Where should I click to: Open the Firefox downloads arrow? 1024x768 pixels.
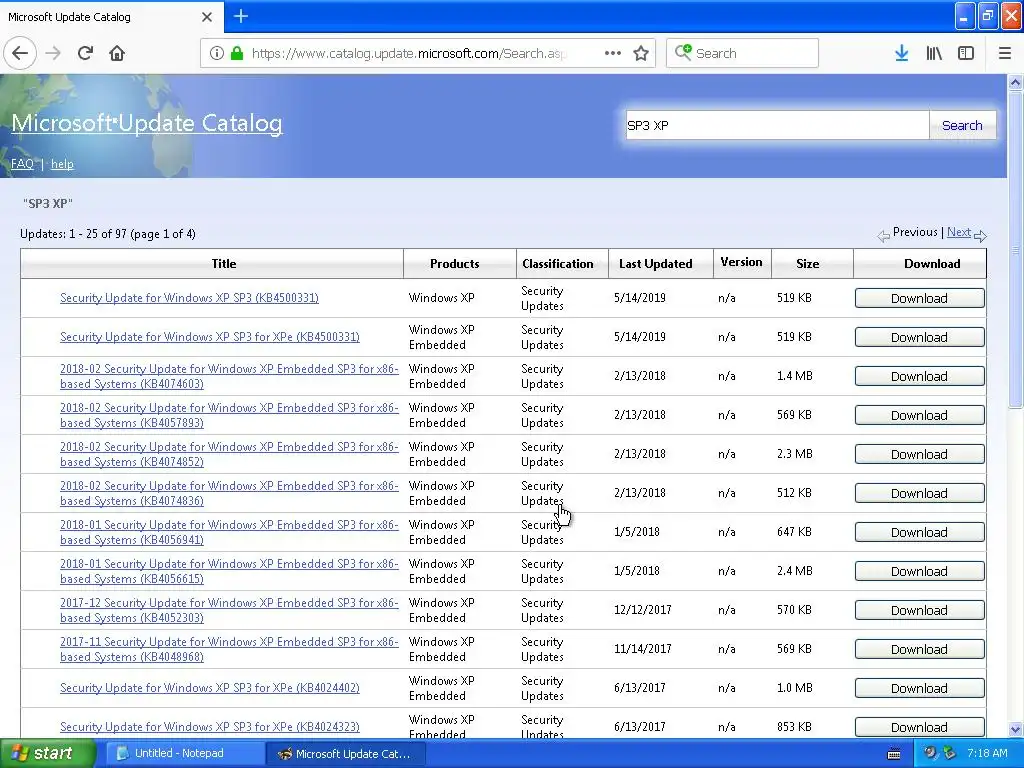[x=901, y=53]
